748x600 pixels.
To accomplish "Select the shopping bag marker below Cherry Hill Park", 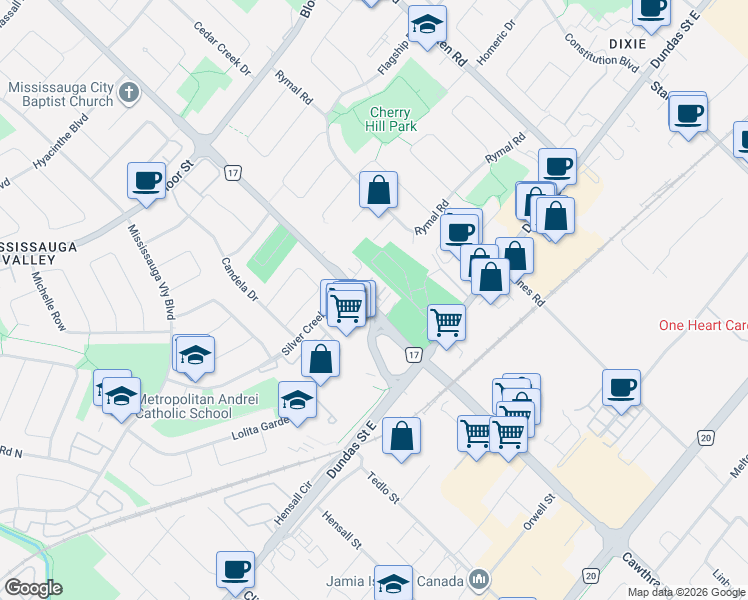I will (378, 193).
